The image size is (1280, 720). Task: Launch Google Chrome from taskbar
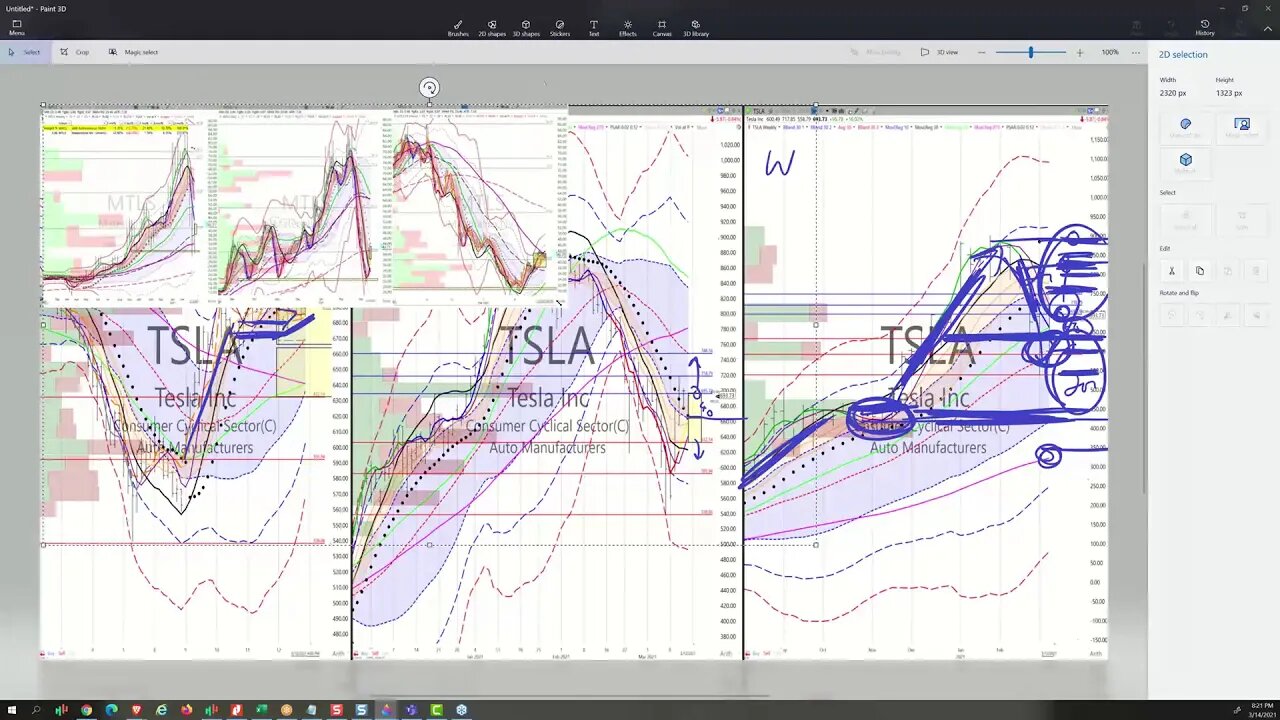(x=86, y=710)
